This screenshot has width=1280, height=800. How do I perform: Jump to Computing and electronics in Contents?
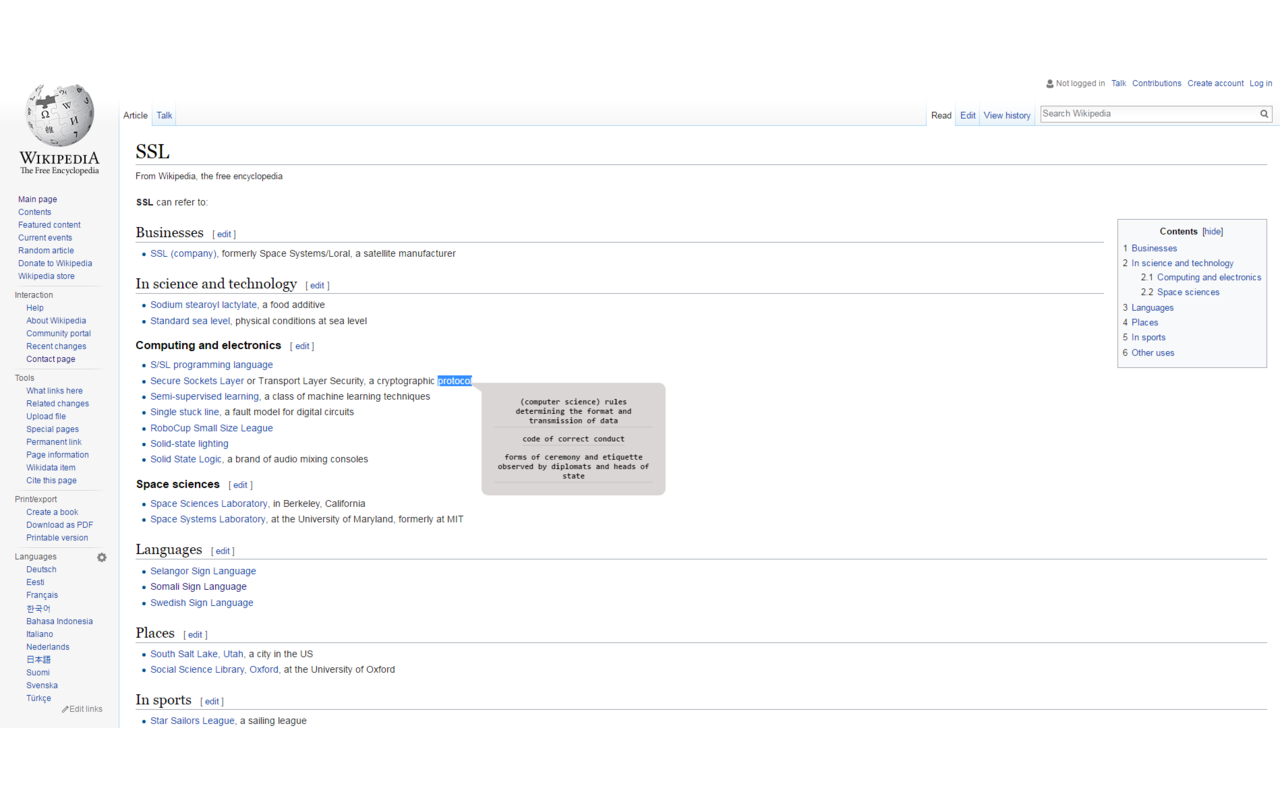tap(1209, 278)
